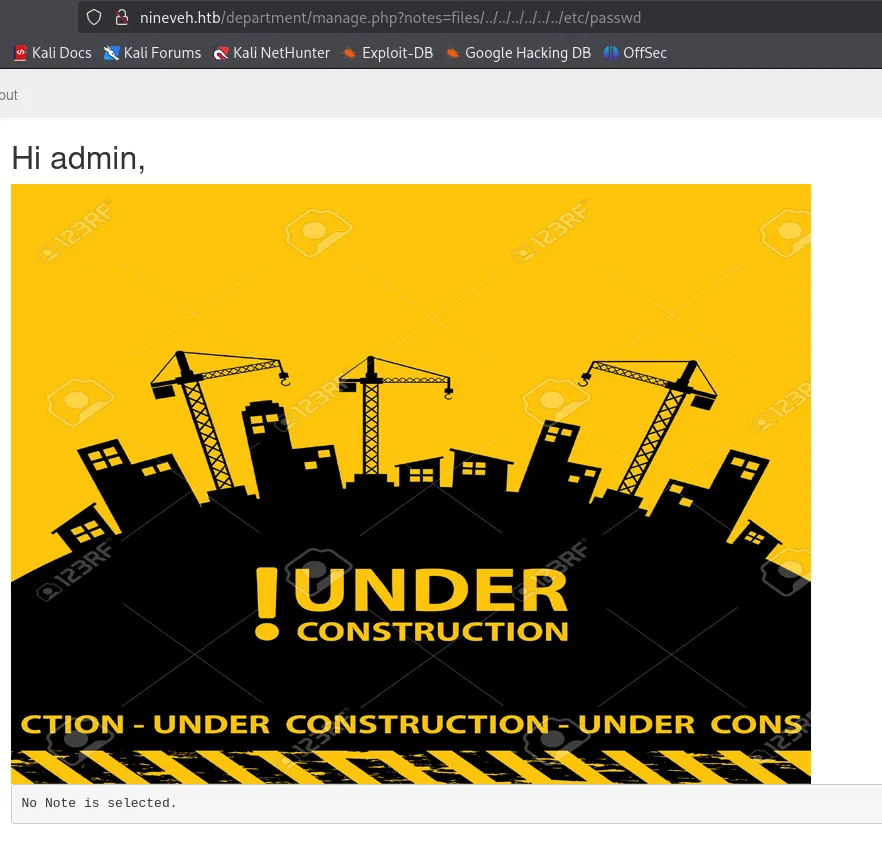Image resolution: width=882 pixels, height=857 pixels.
Task: Open the Google Hacking DB bookmark
Action: (518, 53)
